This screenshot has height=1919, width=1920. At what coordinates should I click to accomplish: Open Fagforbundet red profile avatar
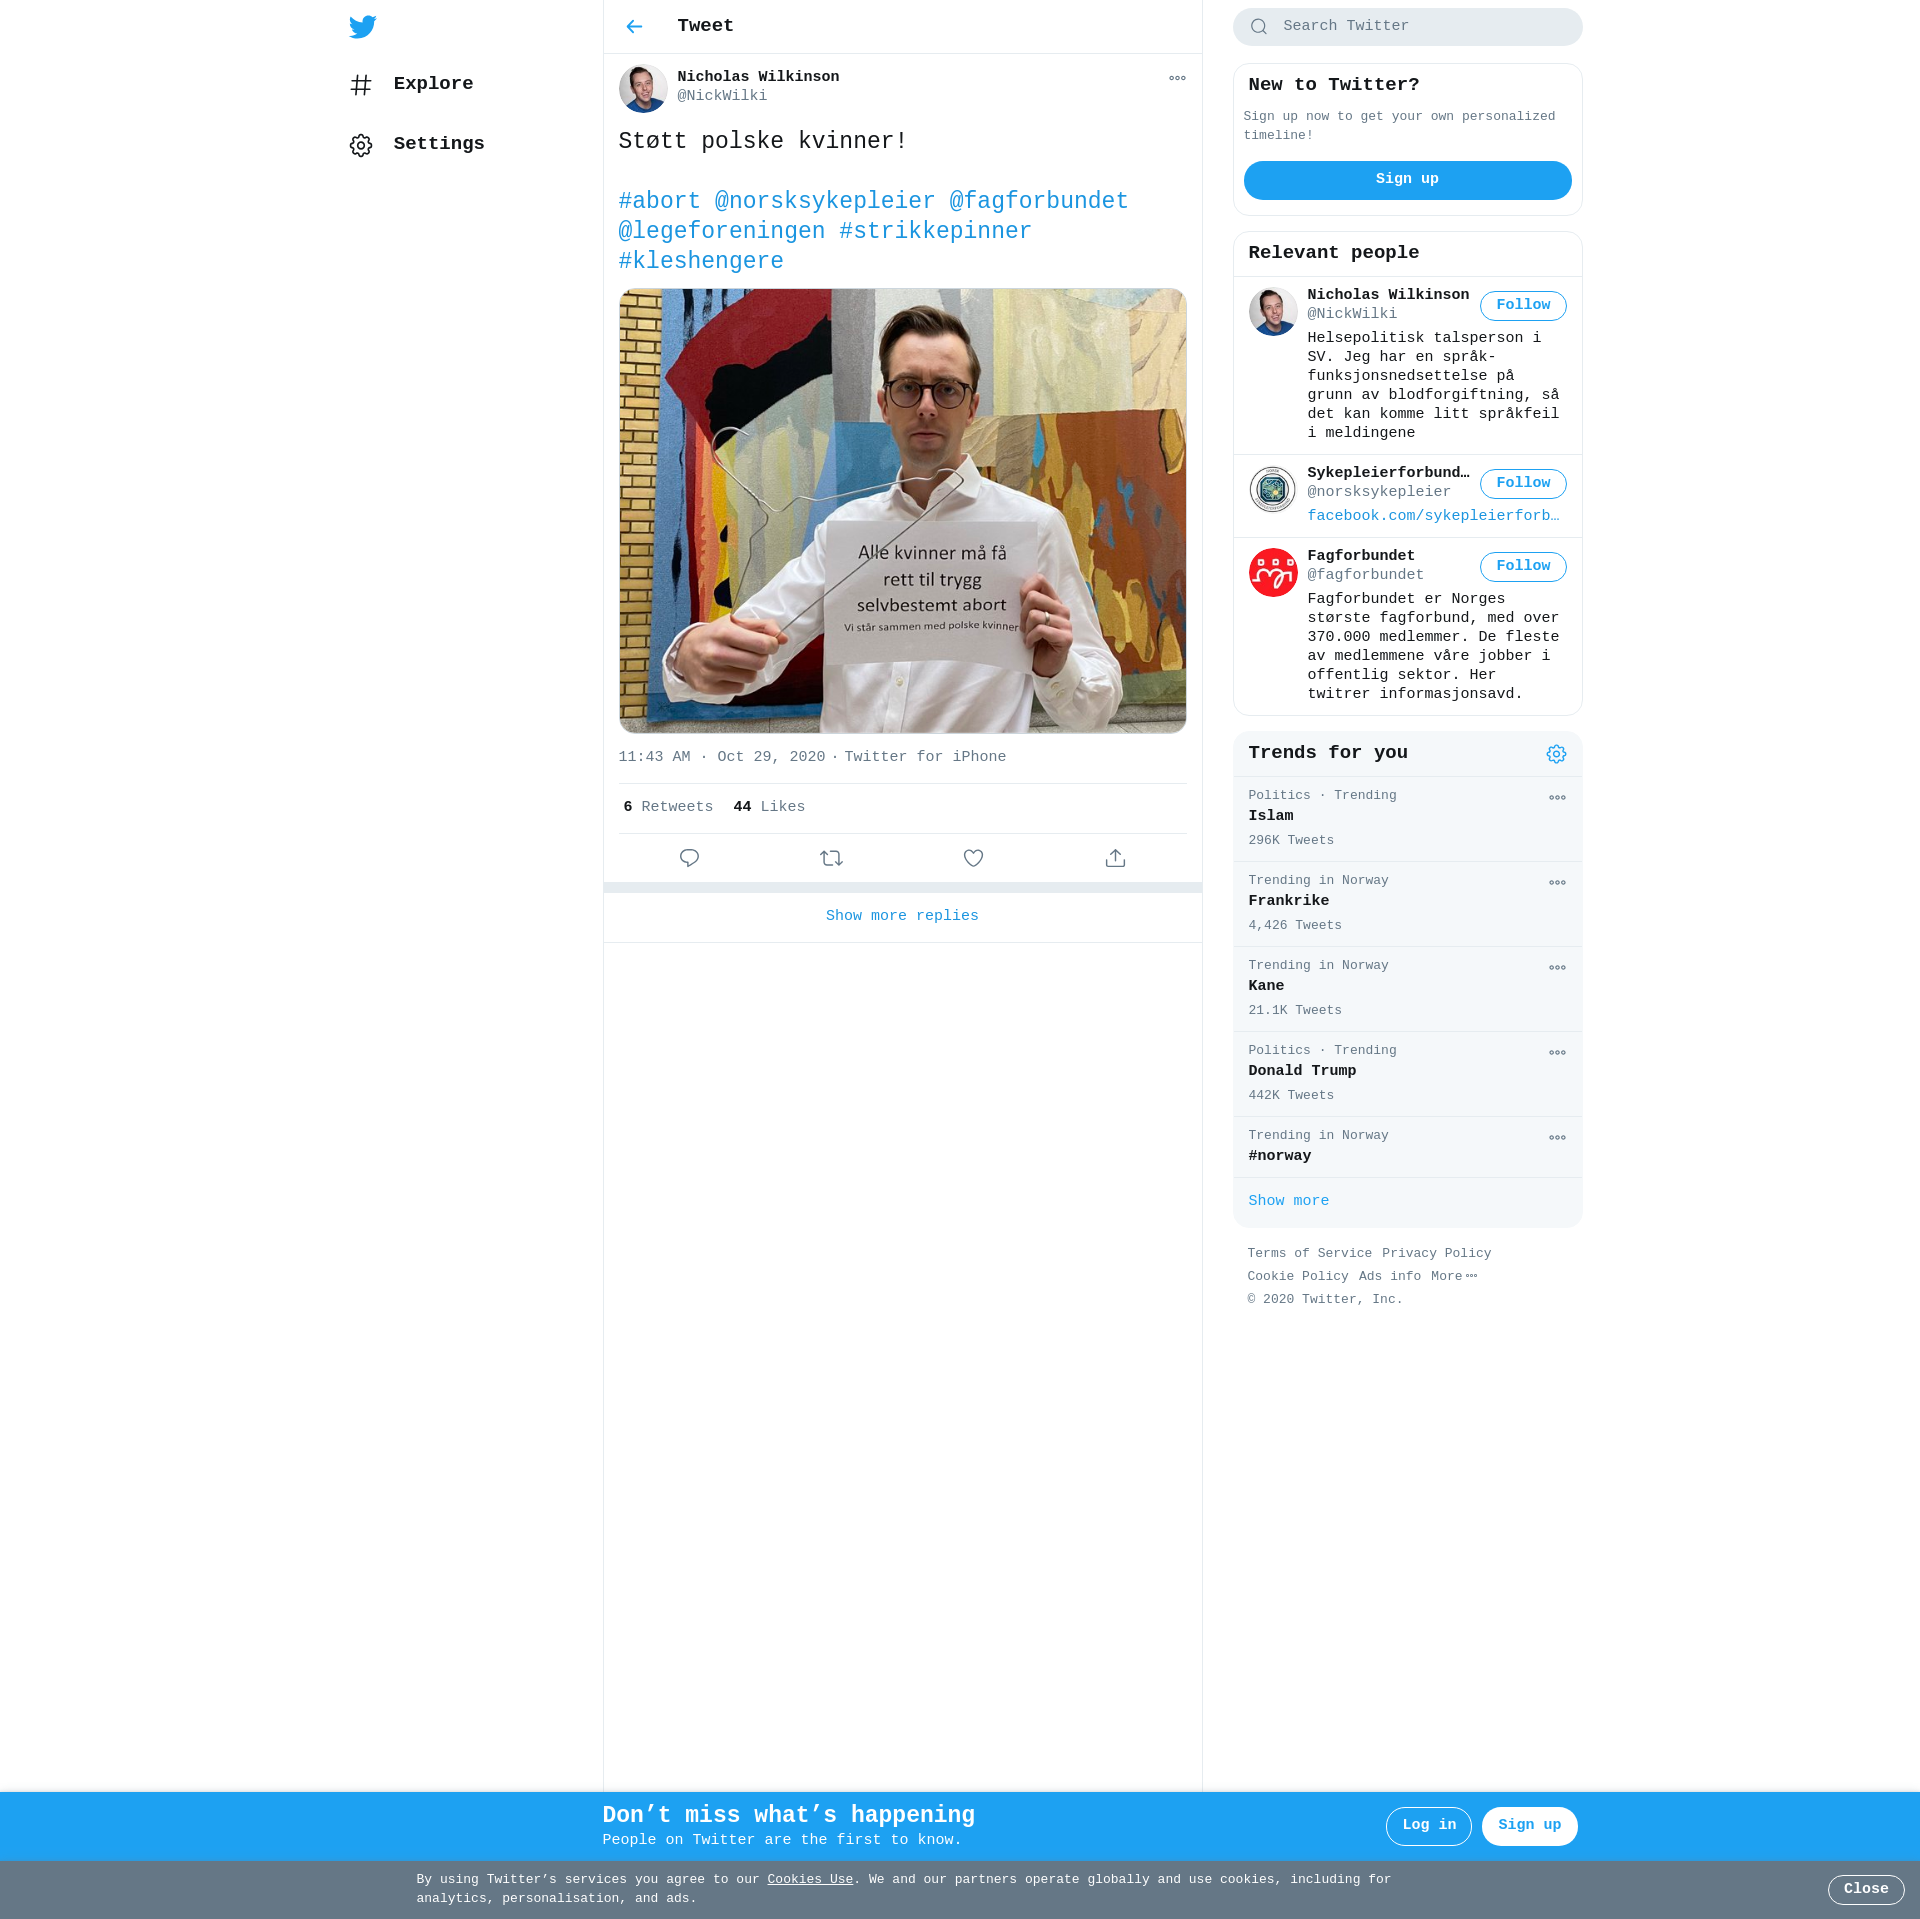1273,573
